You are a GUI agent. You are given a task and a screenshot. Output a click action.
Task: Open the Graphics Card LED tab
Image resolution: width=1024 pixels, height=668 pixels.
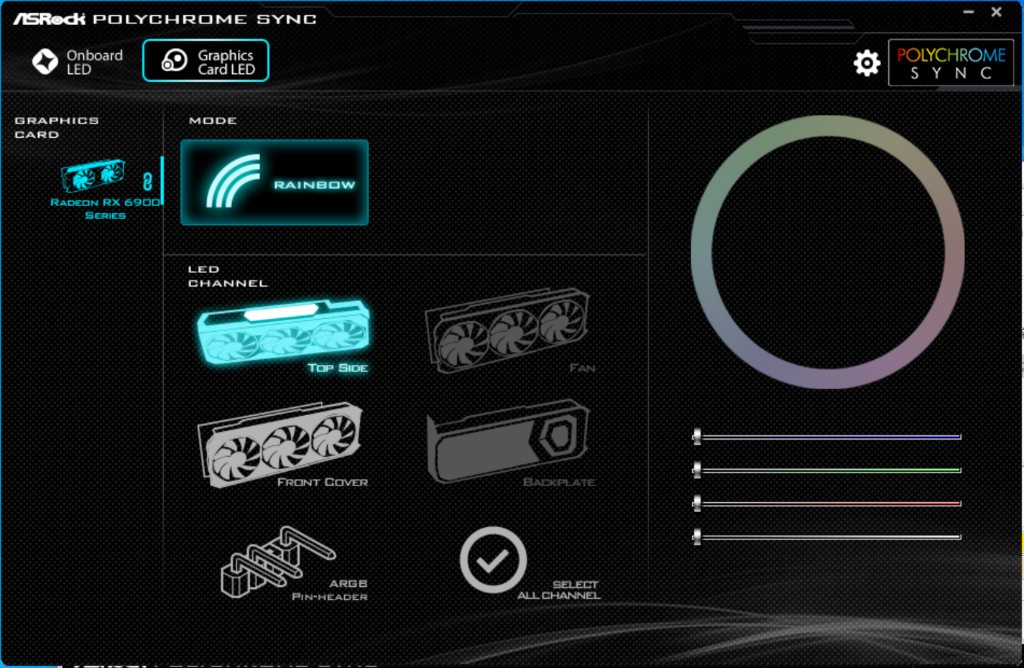point(206,61)
